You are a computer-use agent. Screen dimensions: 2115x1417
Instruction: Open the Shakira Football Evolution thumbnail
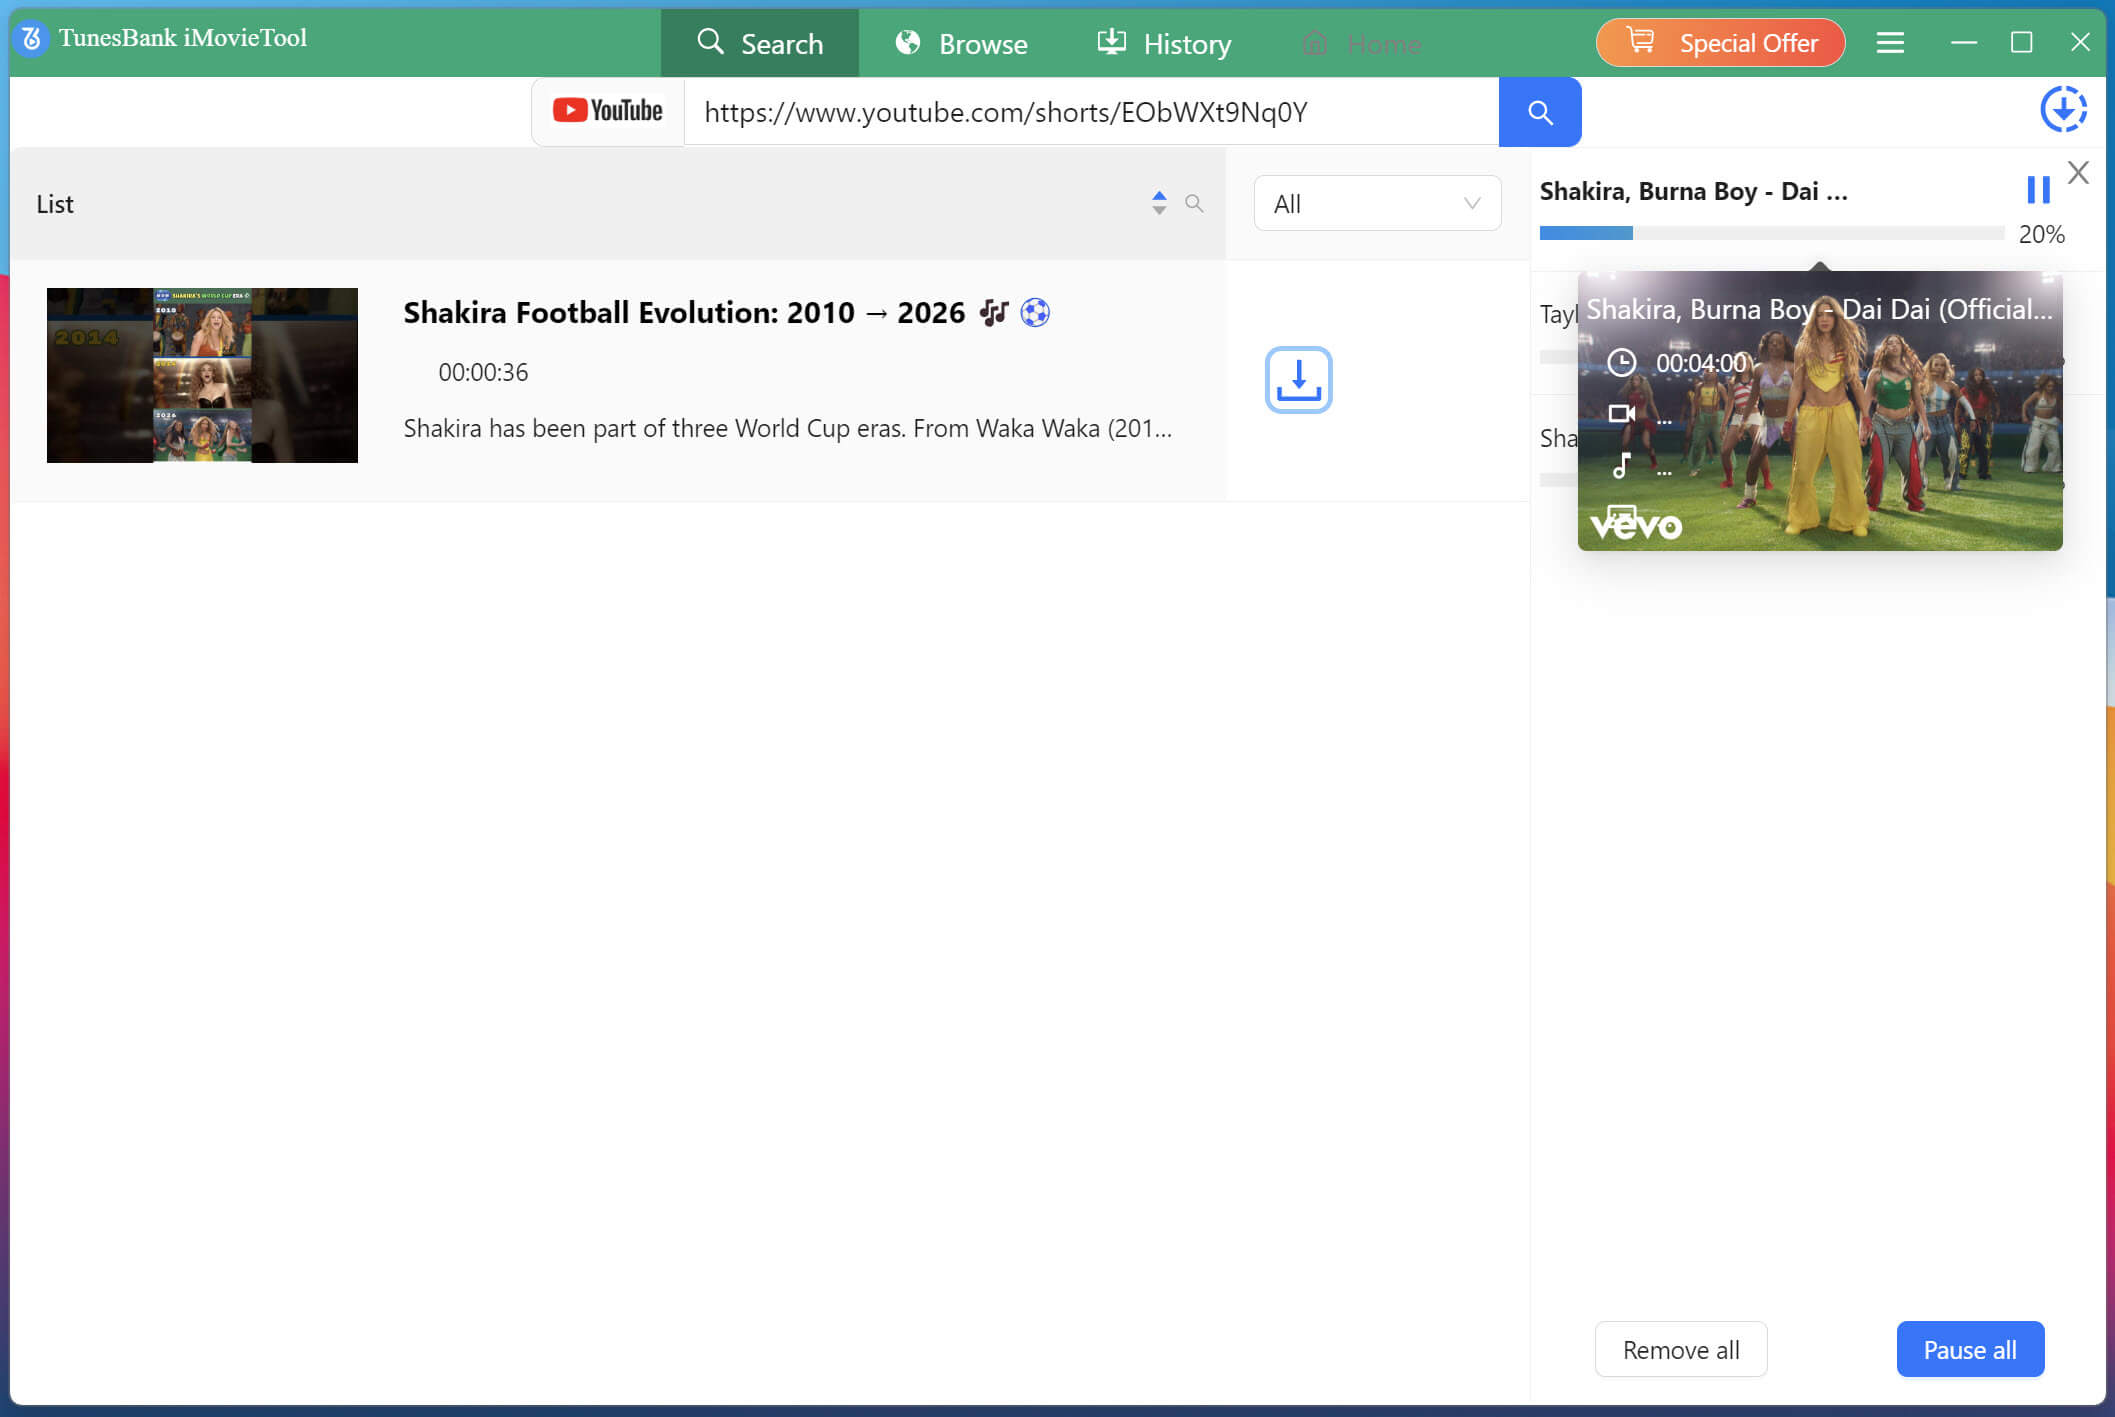pyautogui.click(x=202, y=375)
